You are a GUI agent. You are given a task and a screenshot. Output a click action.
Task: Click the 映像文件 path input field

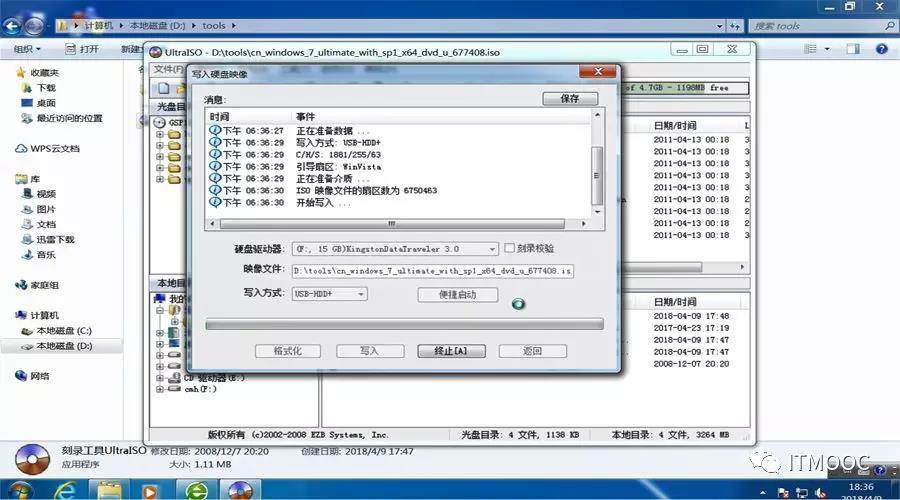point(433,270)
